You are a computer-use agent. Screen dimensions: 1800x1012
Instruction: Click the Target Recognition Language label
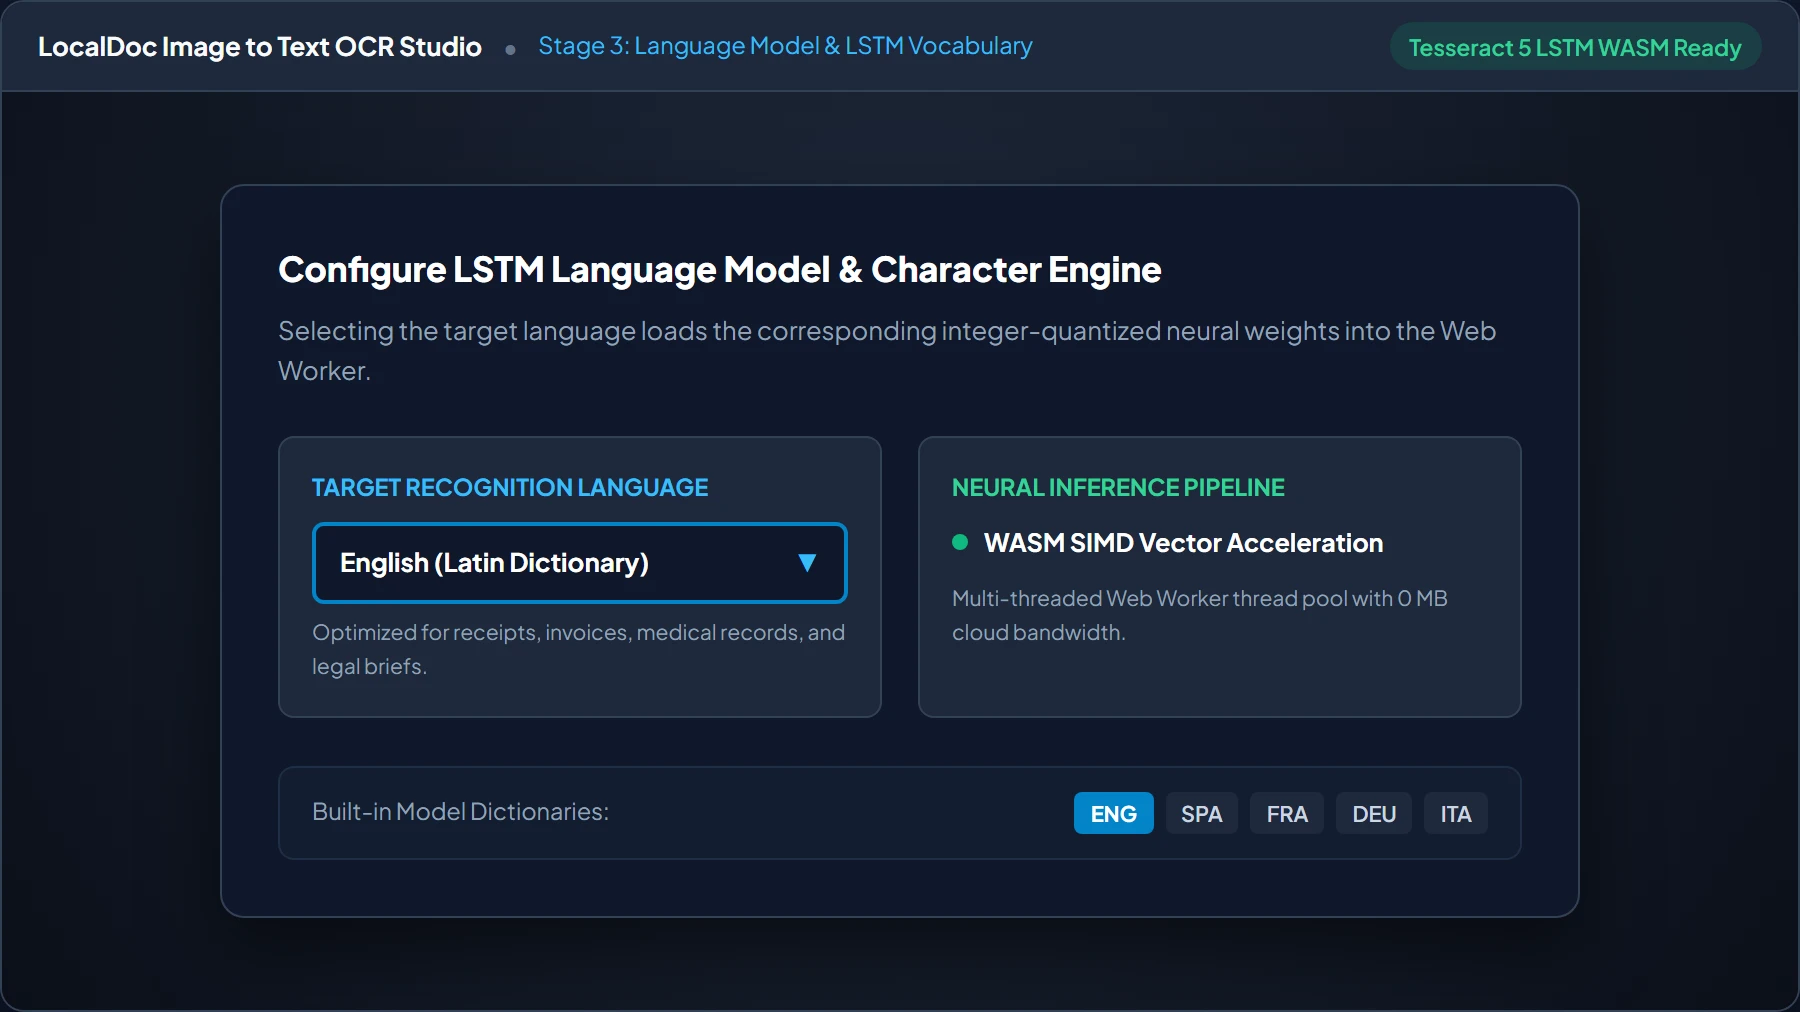coord(510,487)
